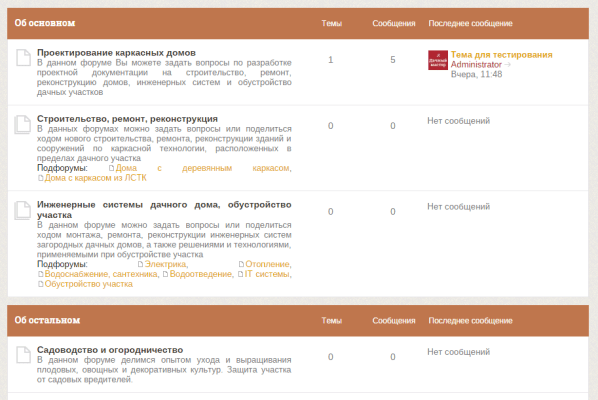This screenshot has height=400, width=598.
Task: Click the small page icon before Дома с деревянным каркасом
Action: [111, 168]
